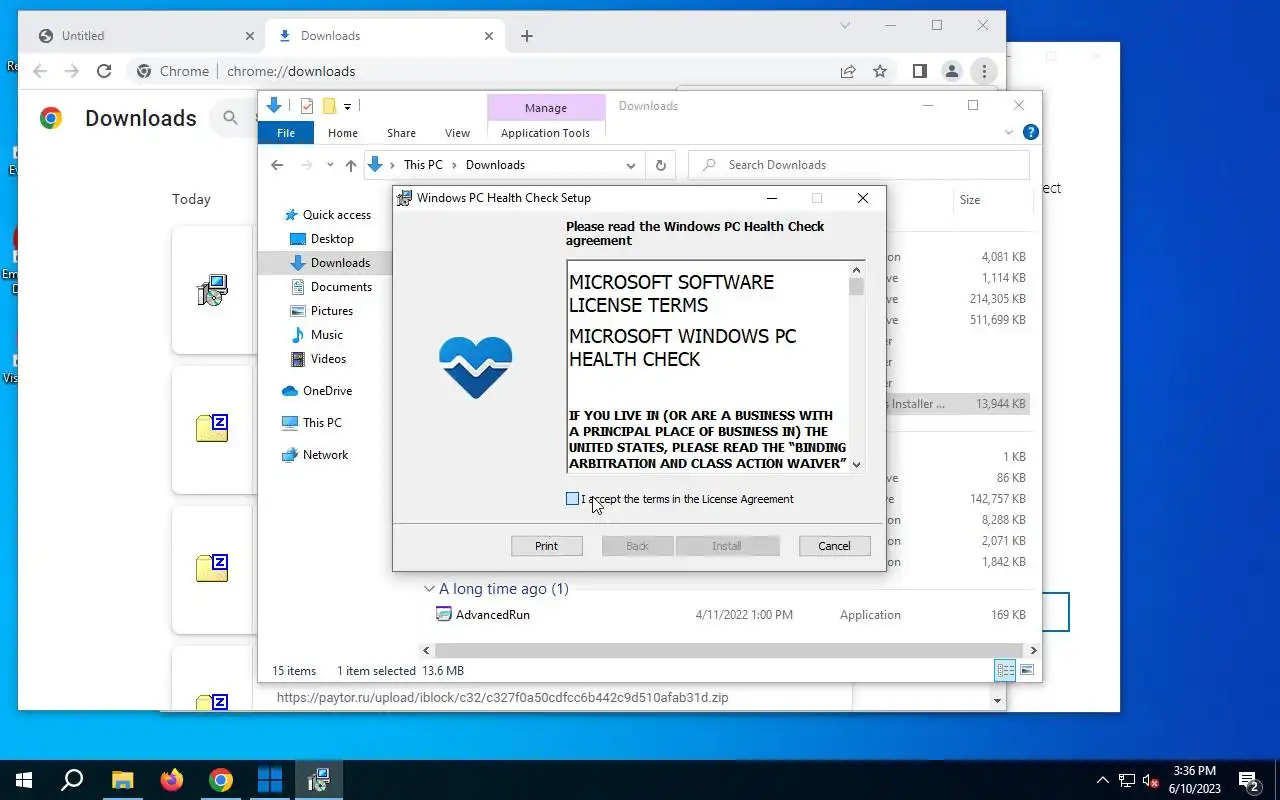Image resolution: width=1280 pixels, height=800 pixels.
Task: Select the Manage contextual tab
Action: click(545, 108)
